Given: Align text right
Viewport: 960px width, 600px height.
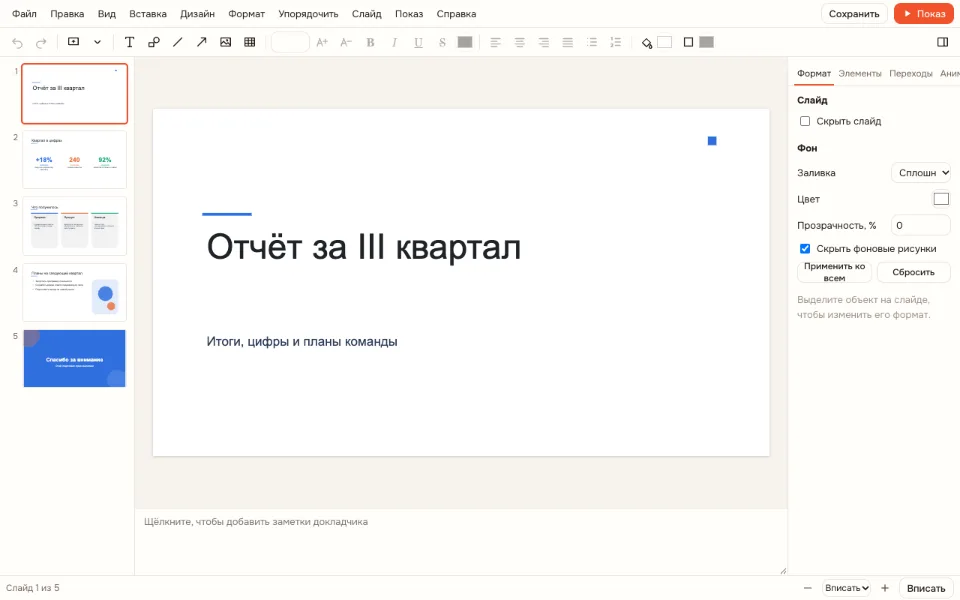Looking at the screenshot, I should 544,42.
